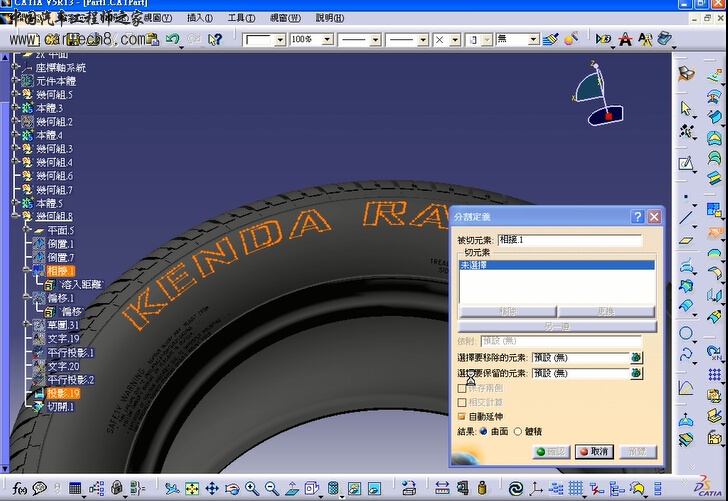Open the 無 dropdown in graphic properties toolbar
Screen dimensions: 728x501
(533, 40)
